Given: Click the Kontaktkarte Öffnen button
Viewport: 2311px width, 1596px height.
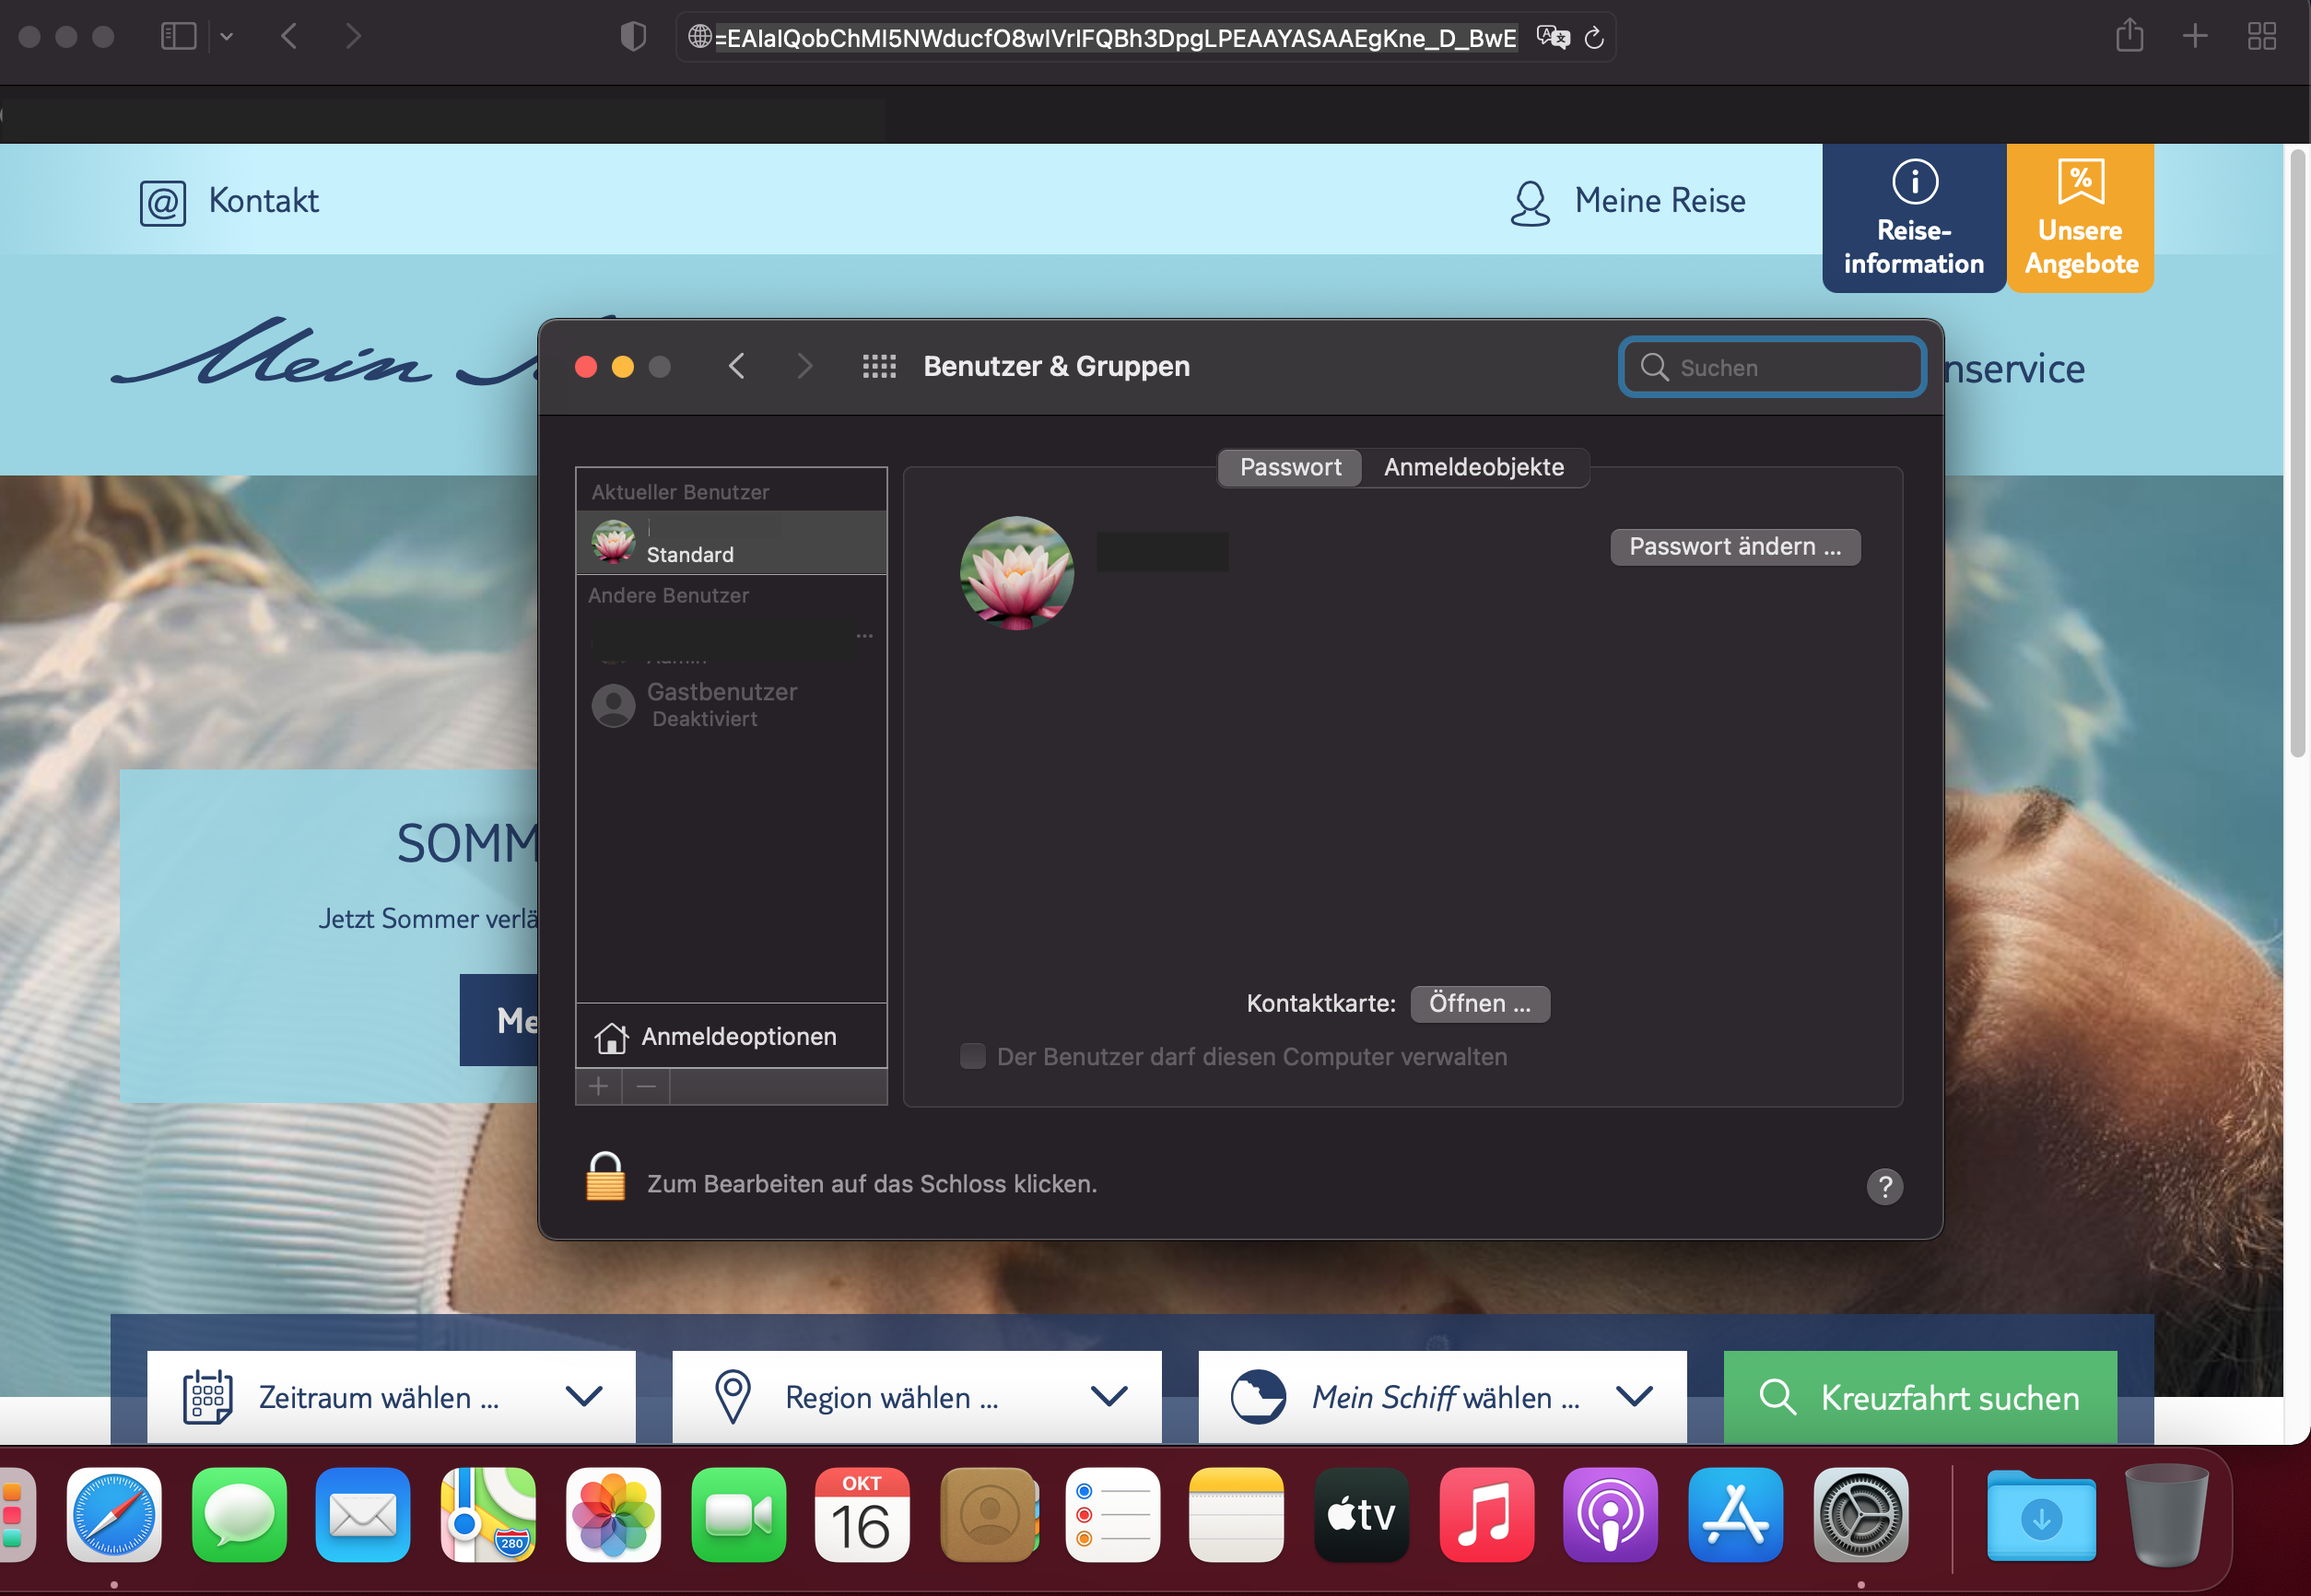Looking at the screenshot, I should click(x=1479, y=1004).
